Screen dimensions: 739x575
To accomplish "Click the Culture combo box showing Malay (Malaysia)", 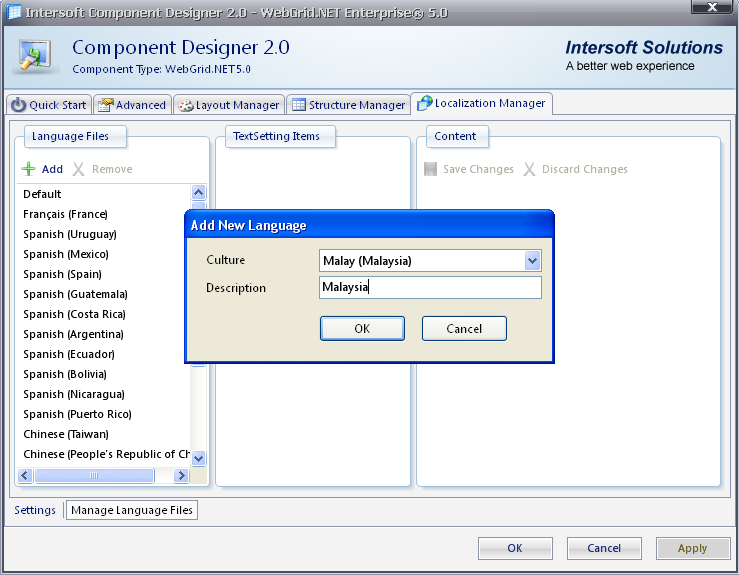I will click(430, 261).
